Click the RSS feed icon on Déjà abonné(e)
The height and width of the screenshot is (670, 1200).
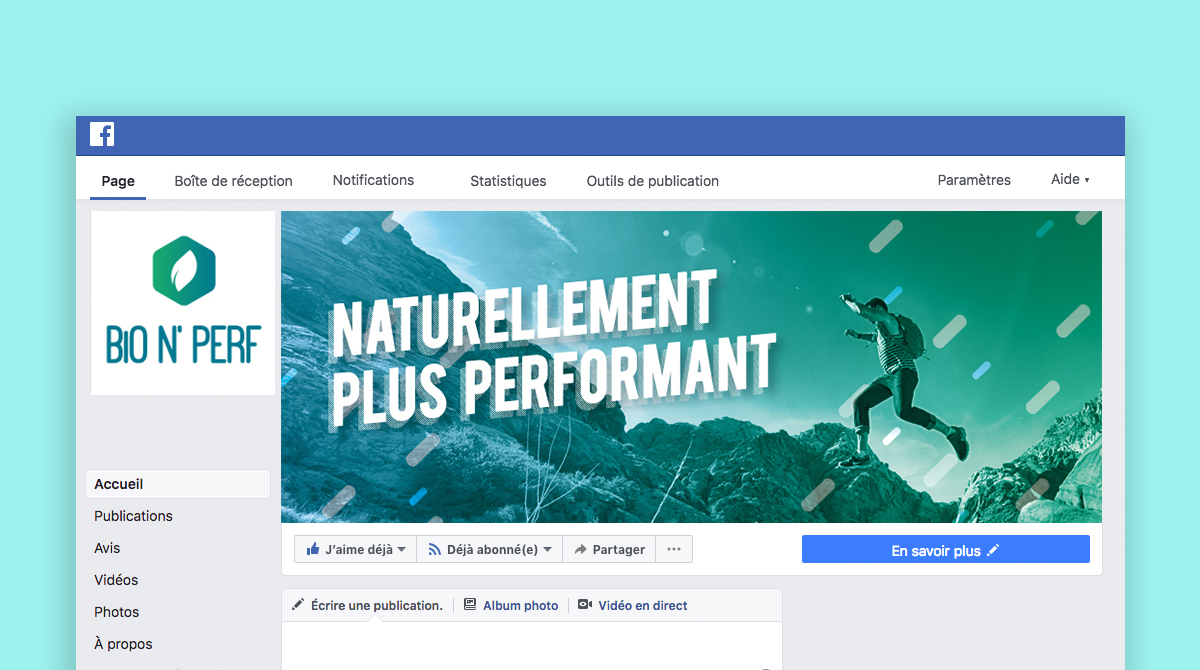[x=434, y=549]
